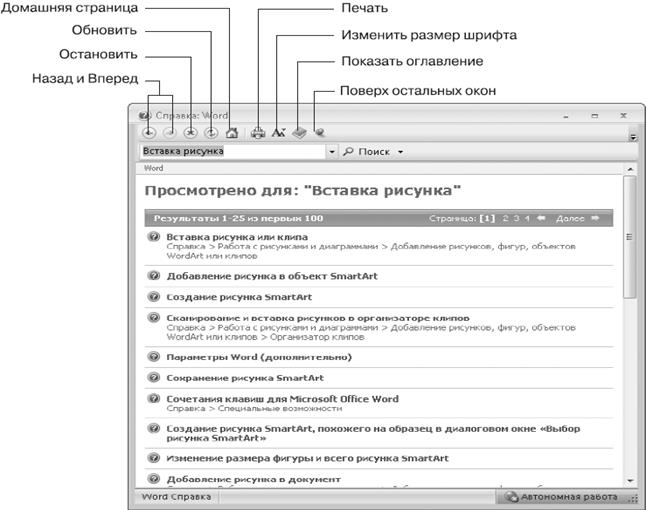The height and width of the screenshot is (510, 646).
Task: Click help icon beside 'Создание рисунка SmartArt'
Action: [x=154, y=297]
